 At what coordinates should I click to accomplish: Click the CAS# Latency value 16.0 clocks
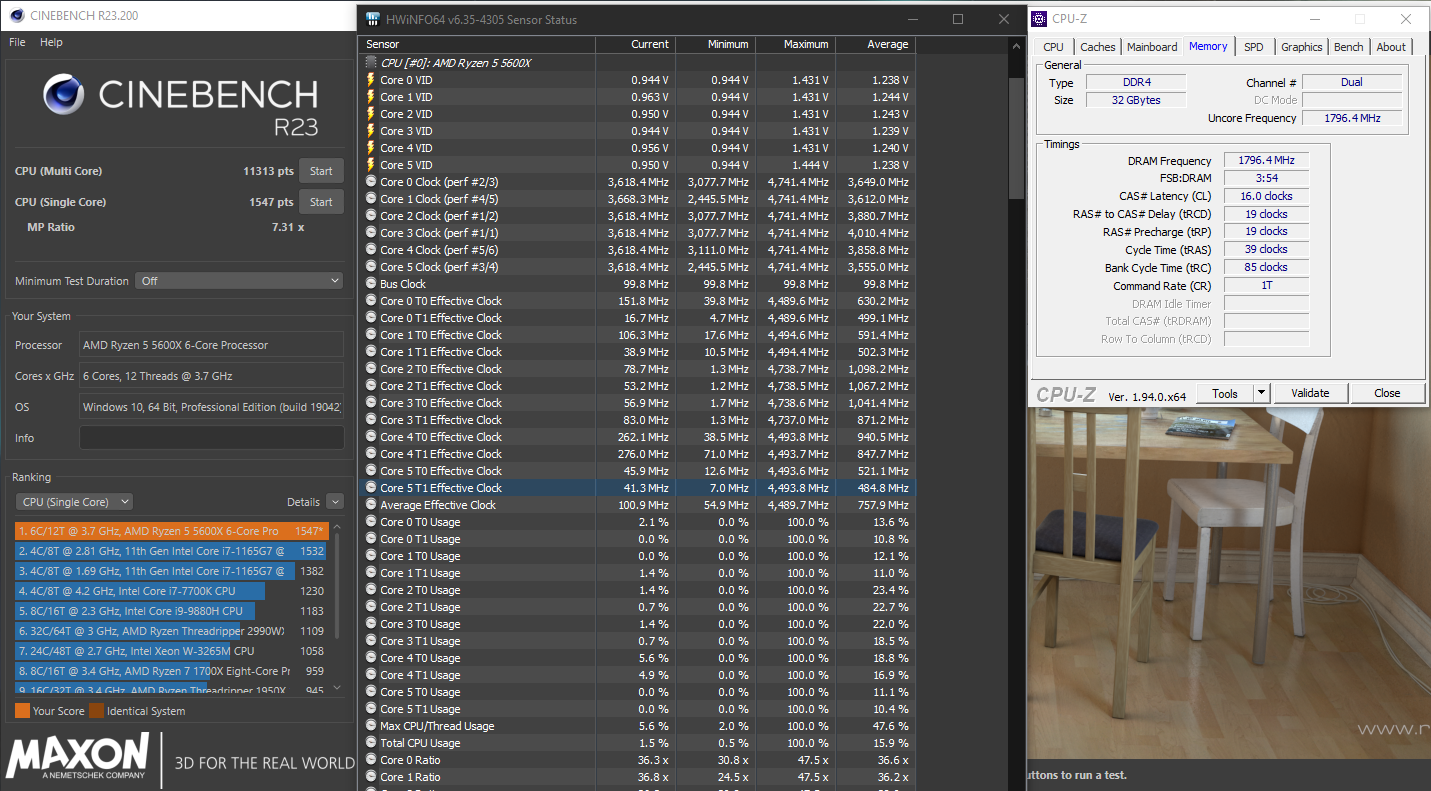(x=1265, y=196)
